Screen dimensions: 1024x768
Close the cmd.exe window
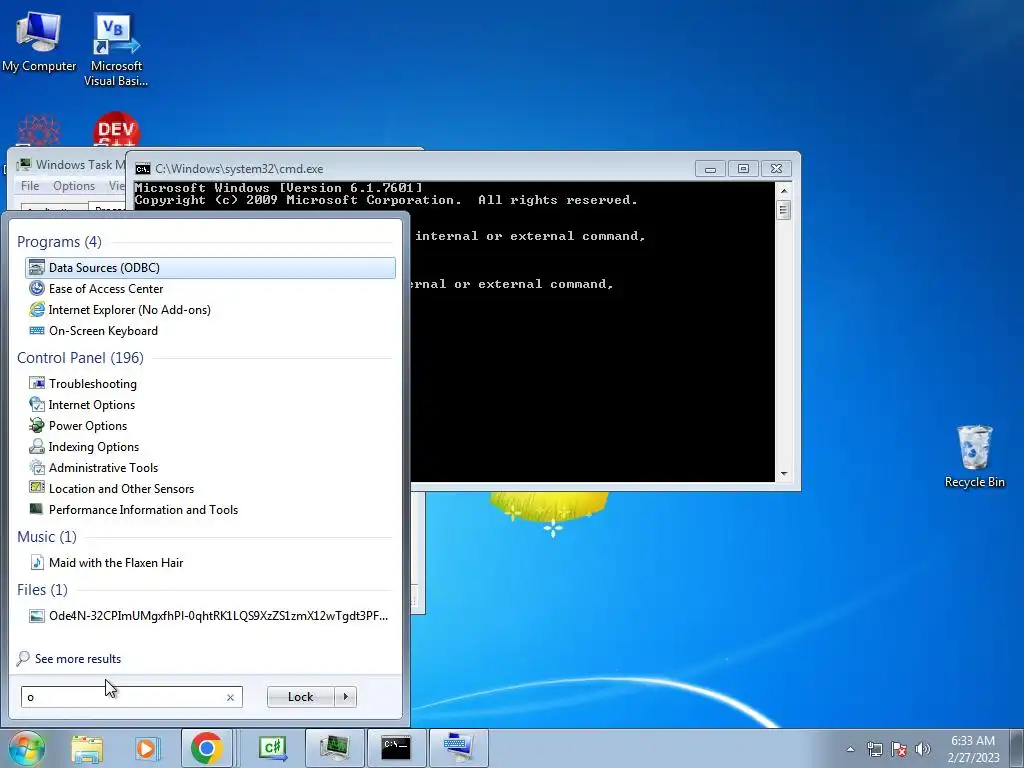pos(776,169)
